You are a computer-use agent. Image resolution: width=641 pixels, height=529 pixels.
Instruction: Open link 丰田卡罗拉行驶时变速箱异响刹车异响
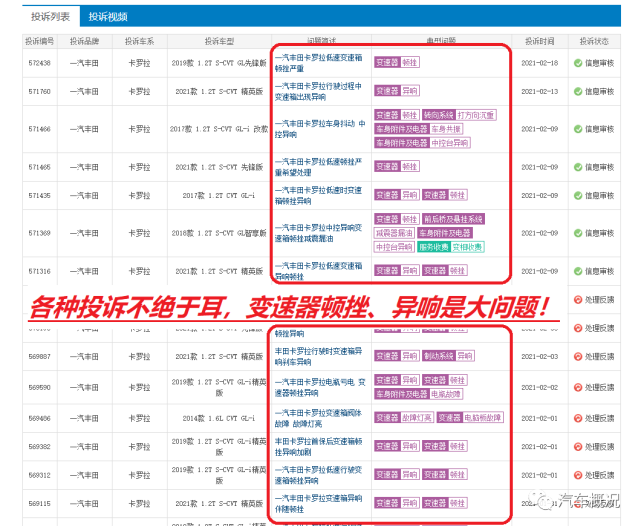318,356
